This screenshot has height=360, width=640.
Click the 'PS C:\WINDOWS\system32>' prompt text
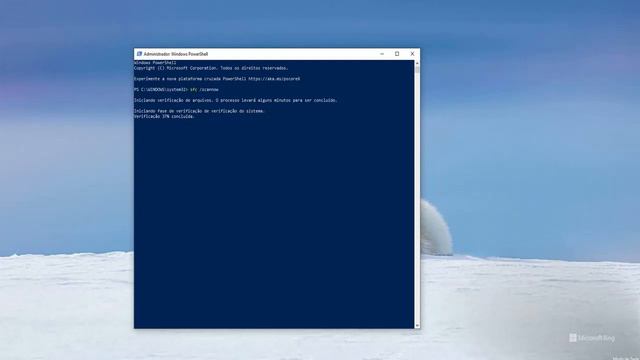161,89
